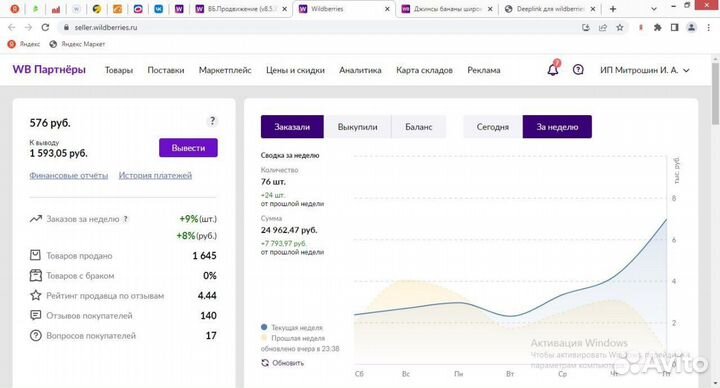This screenshot has width=720, height=388.
Task: Click the 76 шт. quantity value
Action: tap(273, 182)
